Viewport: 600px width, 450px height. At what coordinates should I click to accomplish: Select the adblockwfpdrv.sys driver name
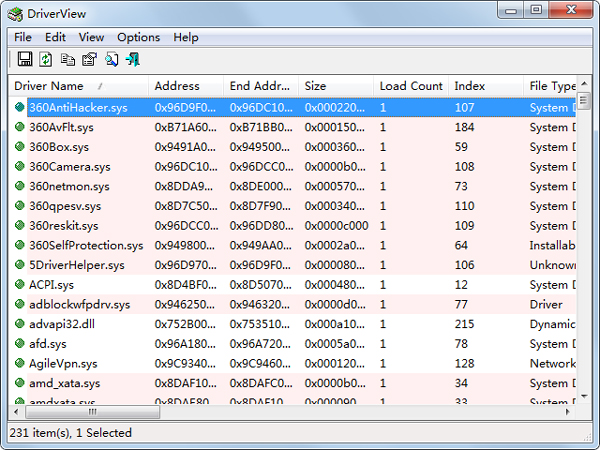click(x=80, y=305)
